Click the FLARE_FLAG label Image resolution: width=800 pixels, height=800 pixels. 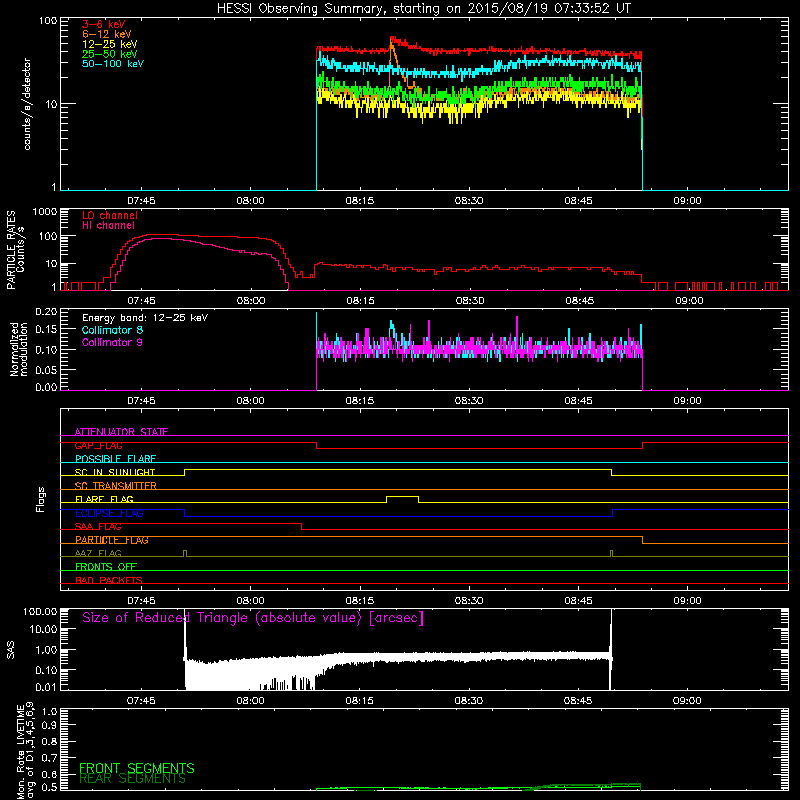(x=104, y=499)
